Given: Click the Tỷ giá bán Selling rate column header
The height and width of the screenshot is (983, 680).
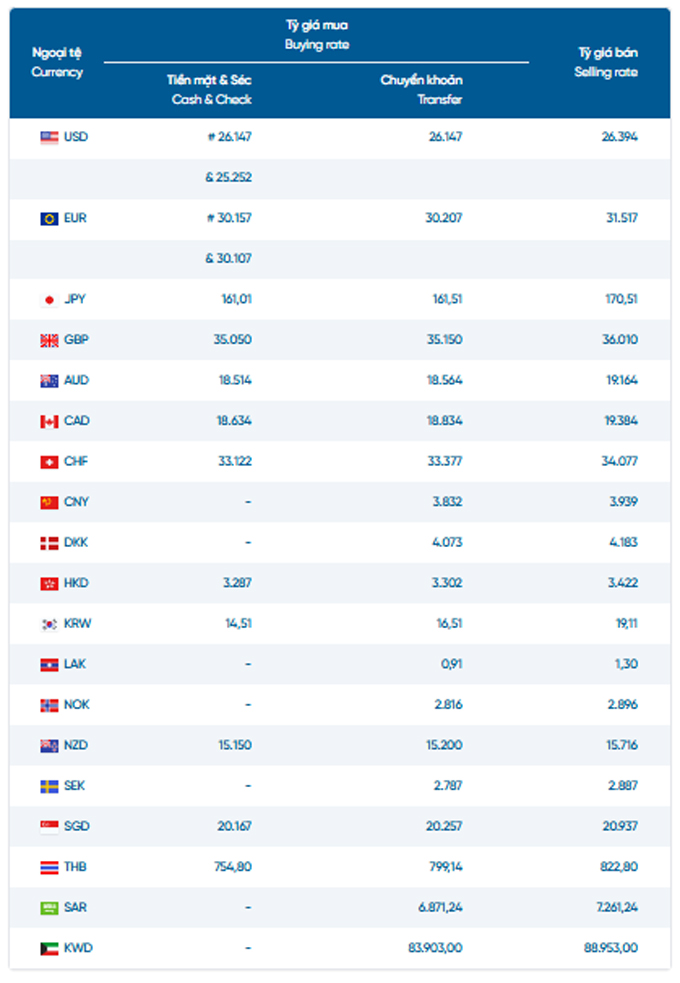Looking at the screenshot, I should (606, 62).
